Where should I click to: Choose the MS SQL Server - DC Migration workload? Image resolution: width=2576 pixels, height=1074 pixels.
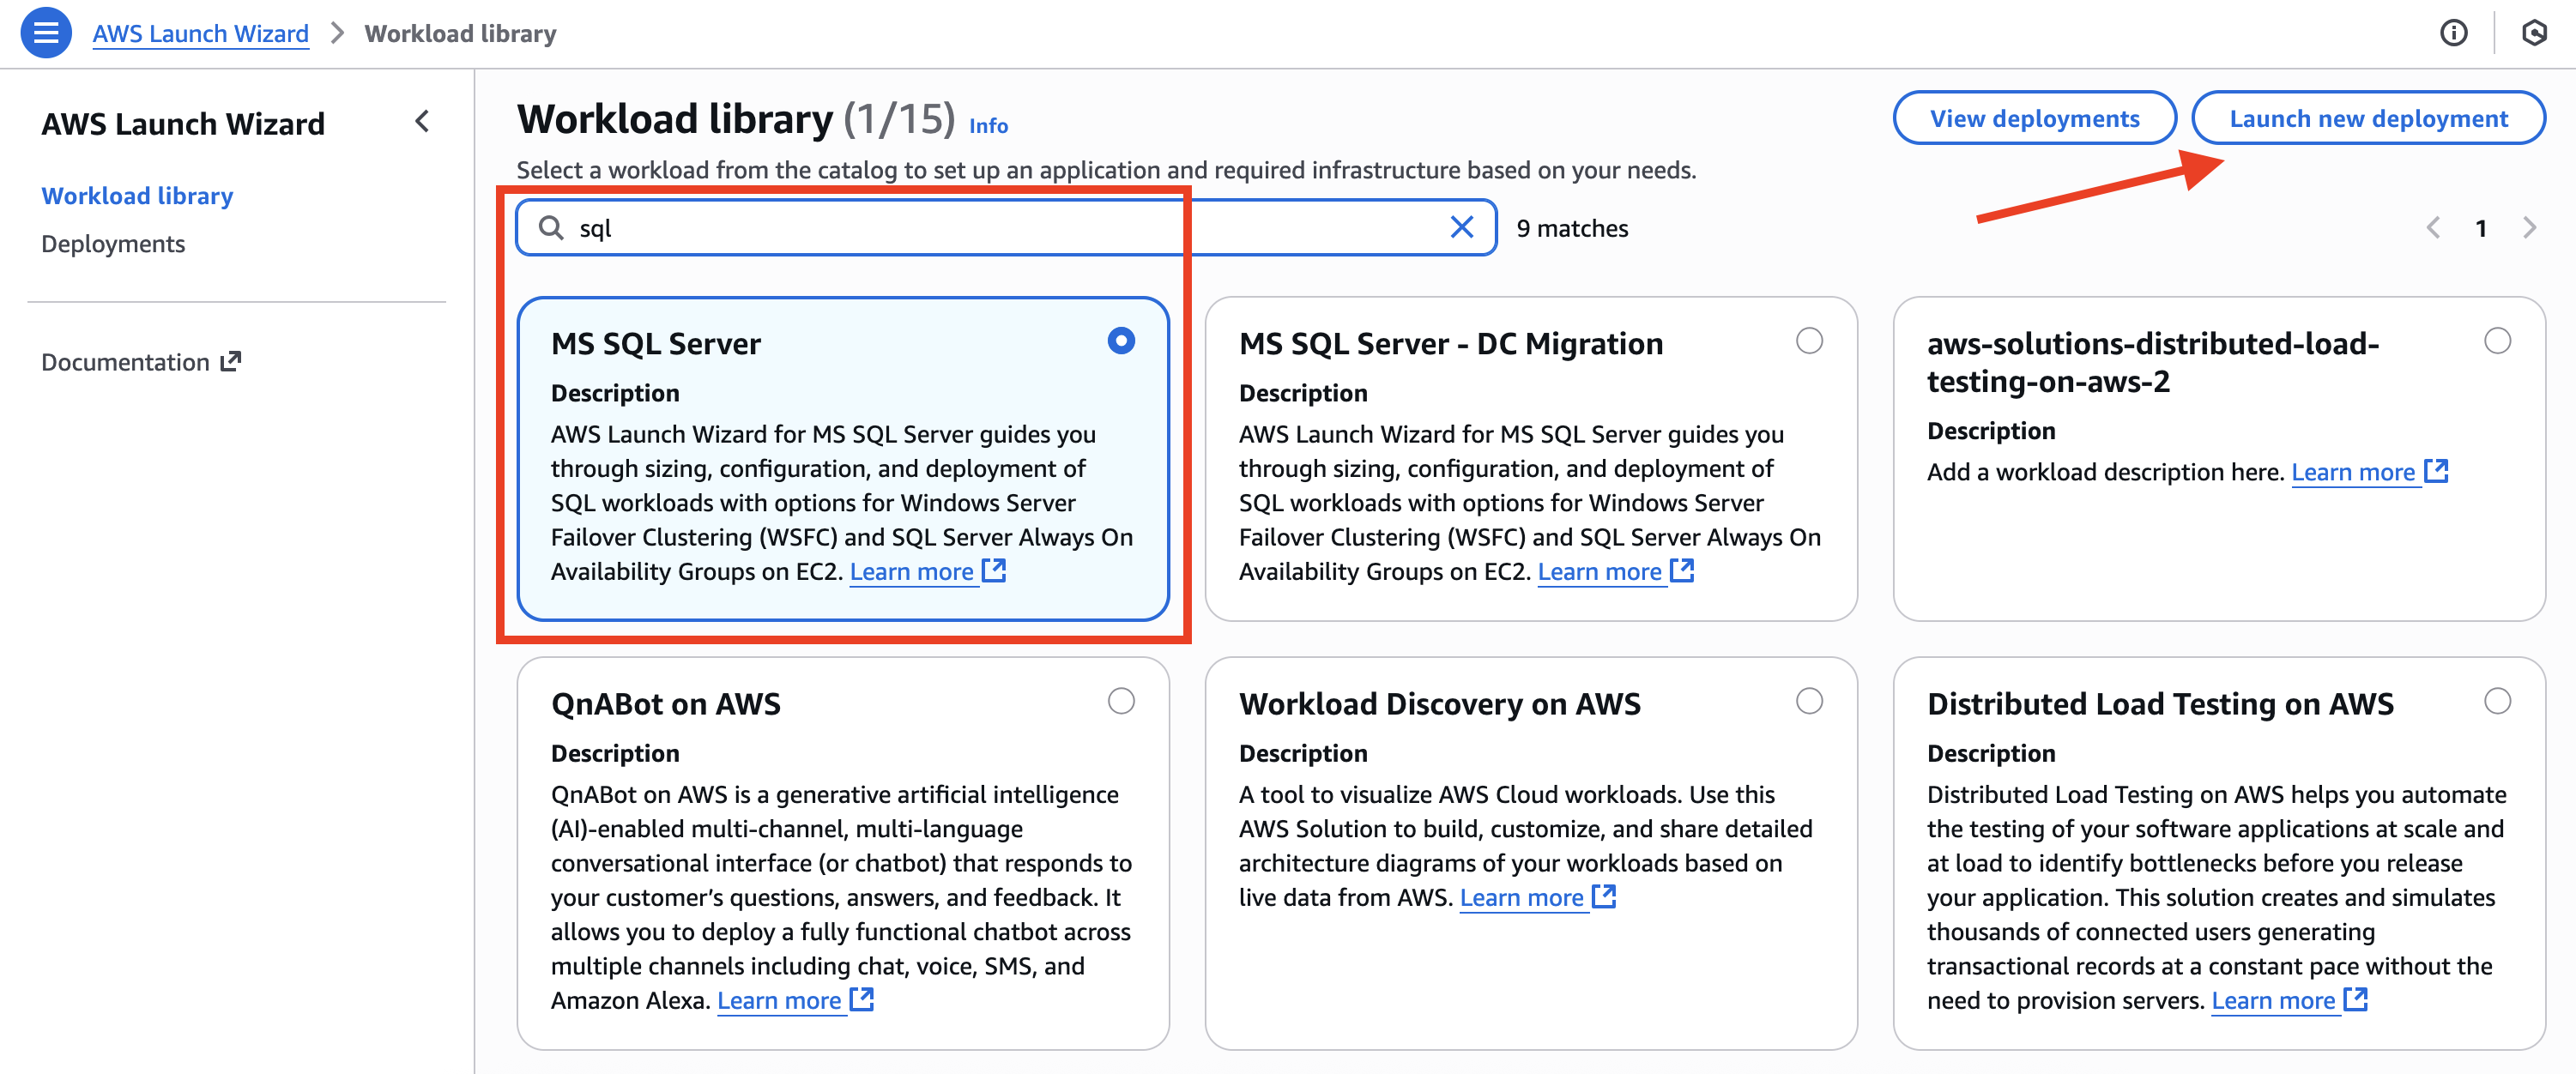[1810, 341]
